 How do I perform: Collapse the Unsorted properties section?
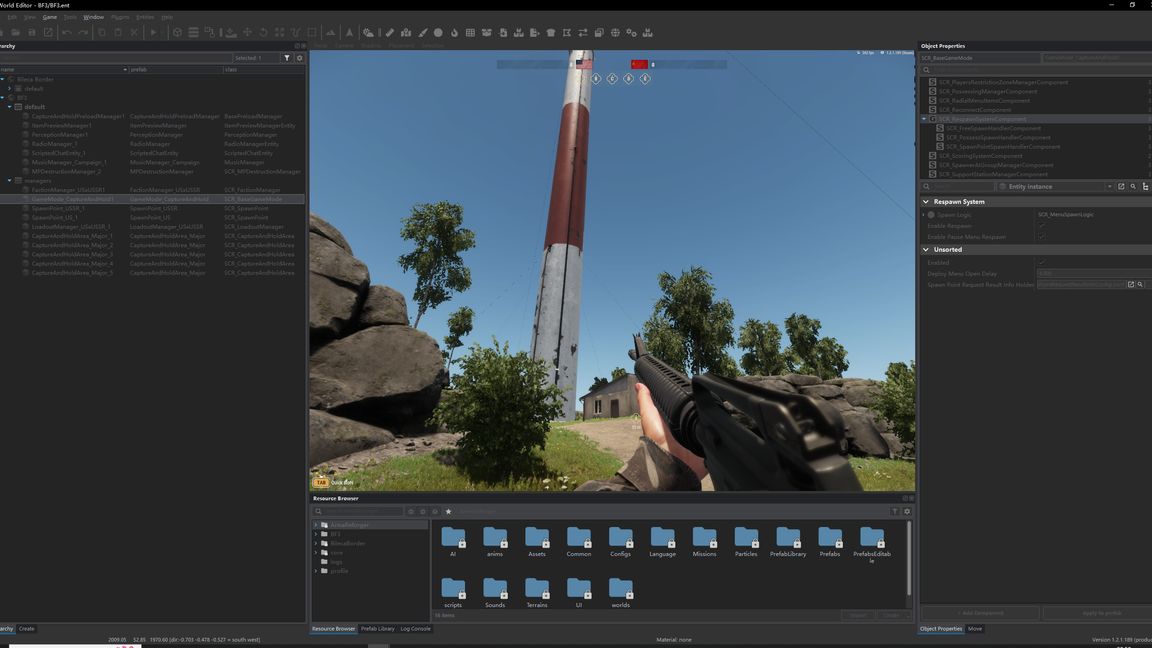point(926,249)
